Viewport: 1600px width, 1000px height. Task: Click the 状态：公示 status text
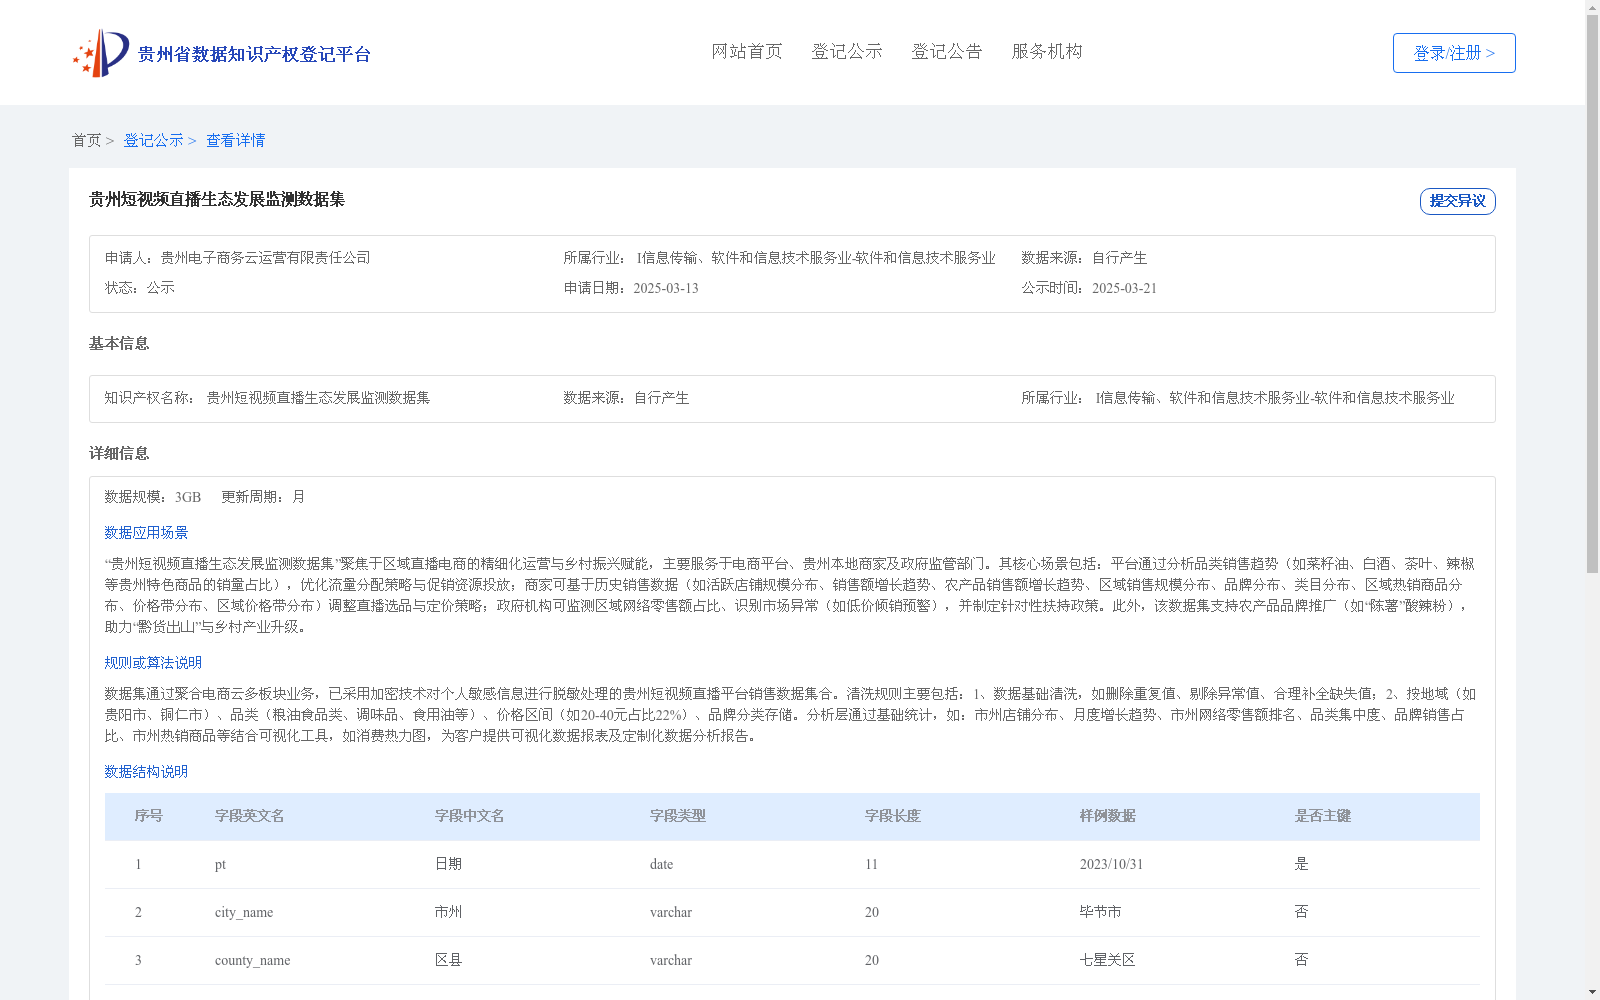pyautogui.click(x=140, y=288)
